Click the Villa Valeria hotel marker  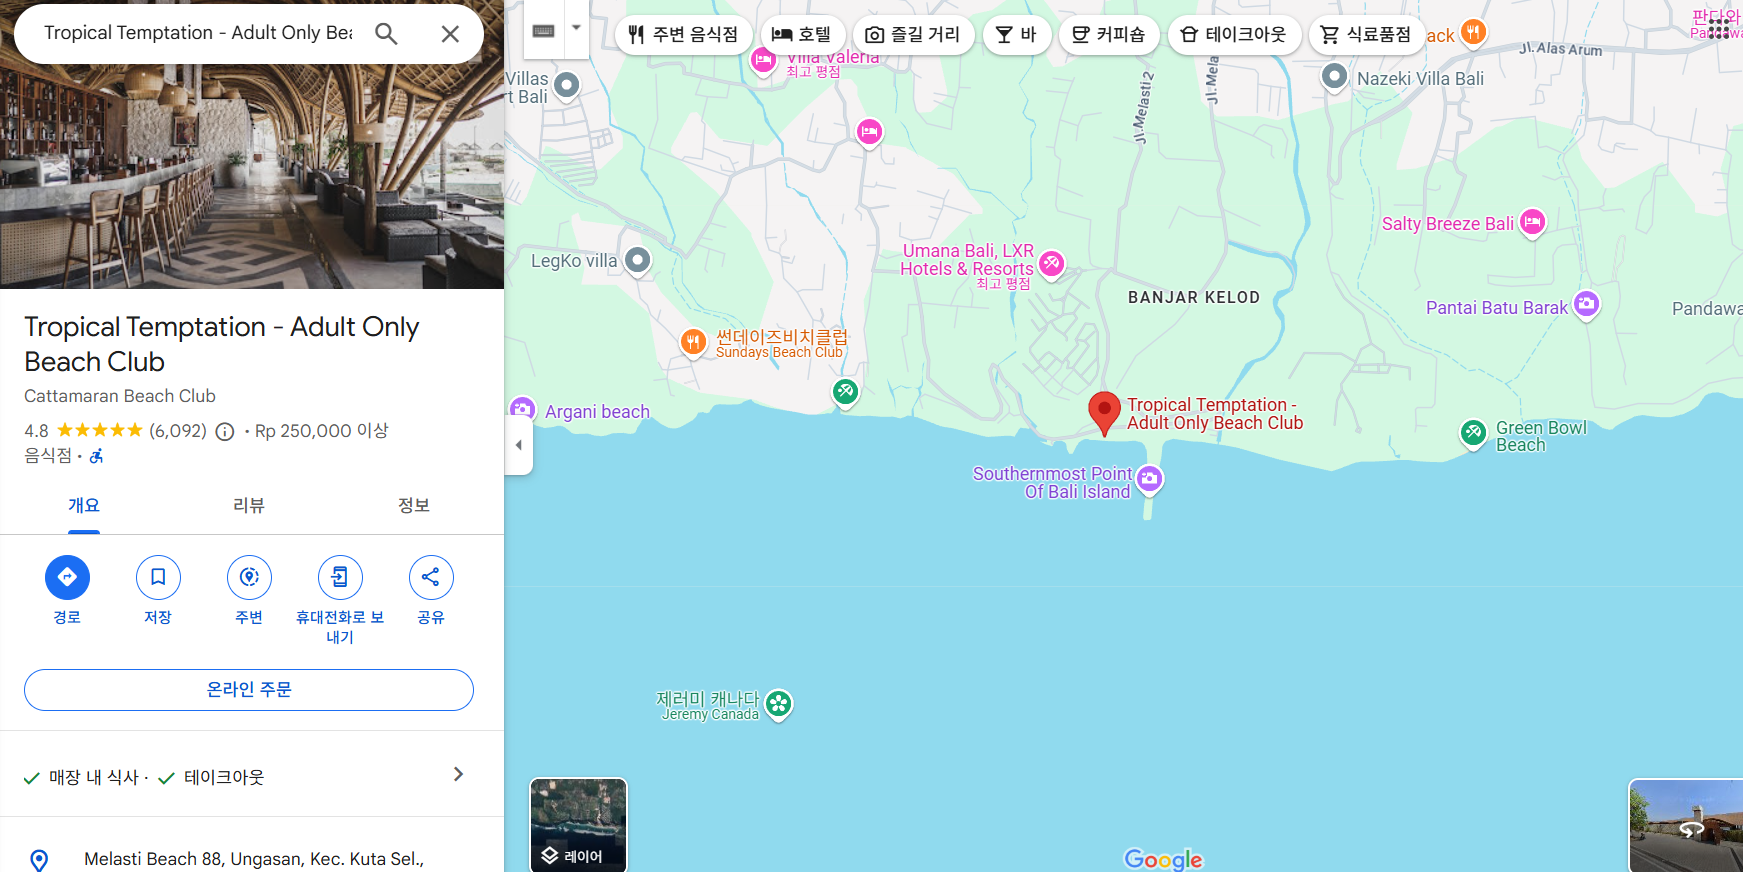[x=763, y=61]
